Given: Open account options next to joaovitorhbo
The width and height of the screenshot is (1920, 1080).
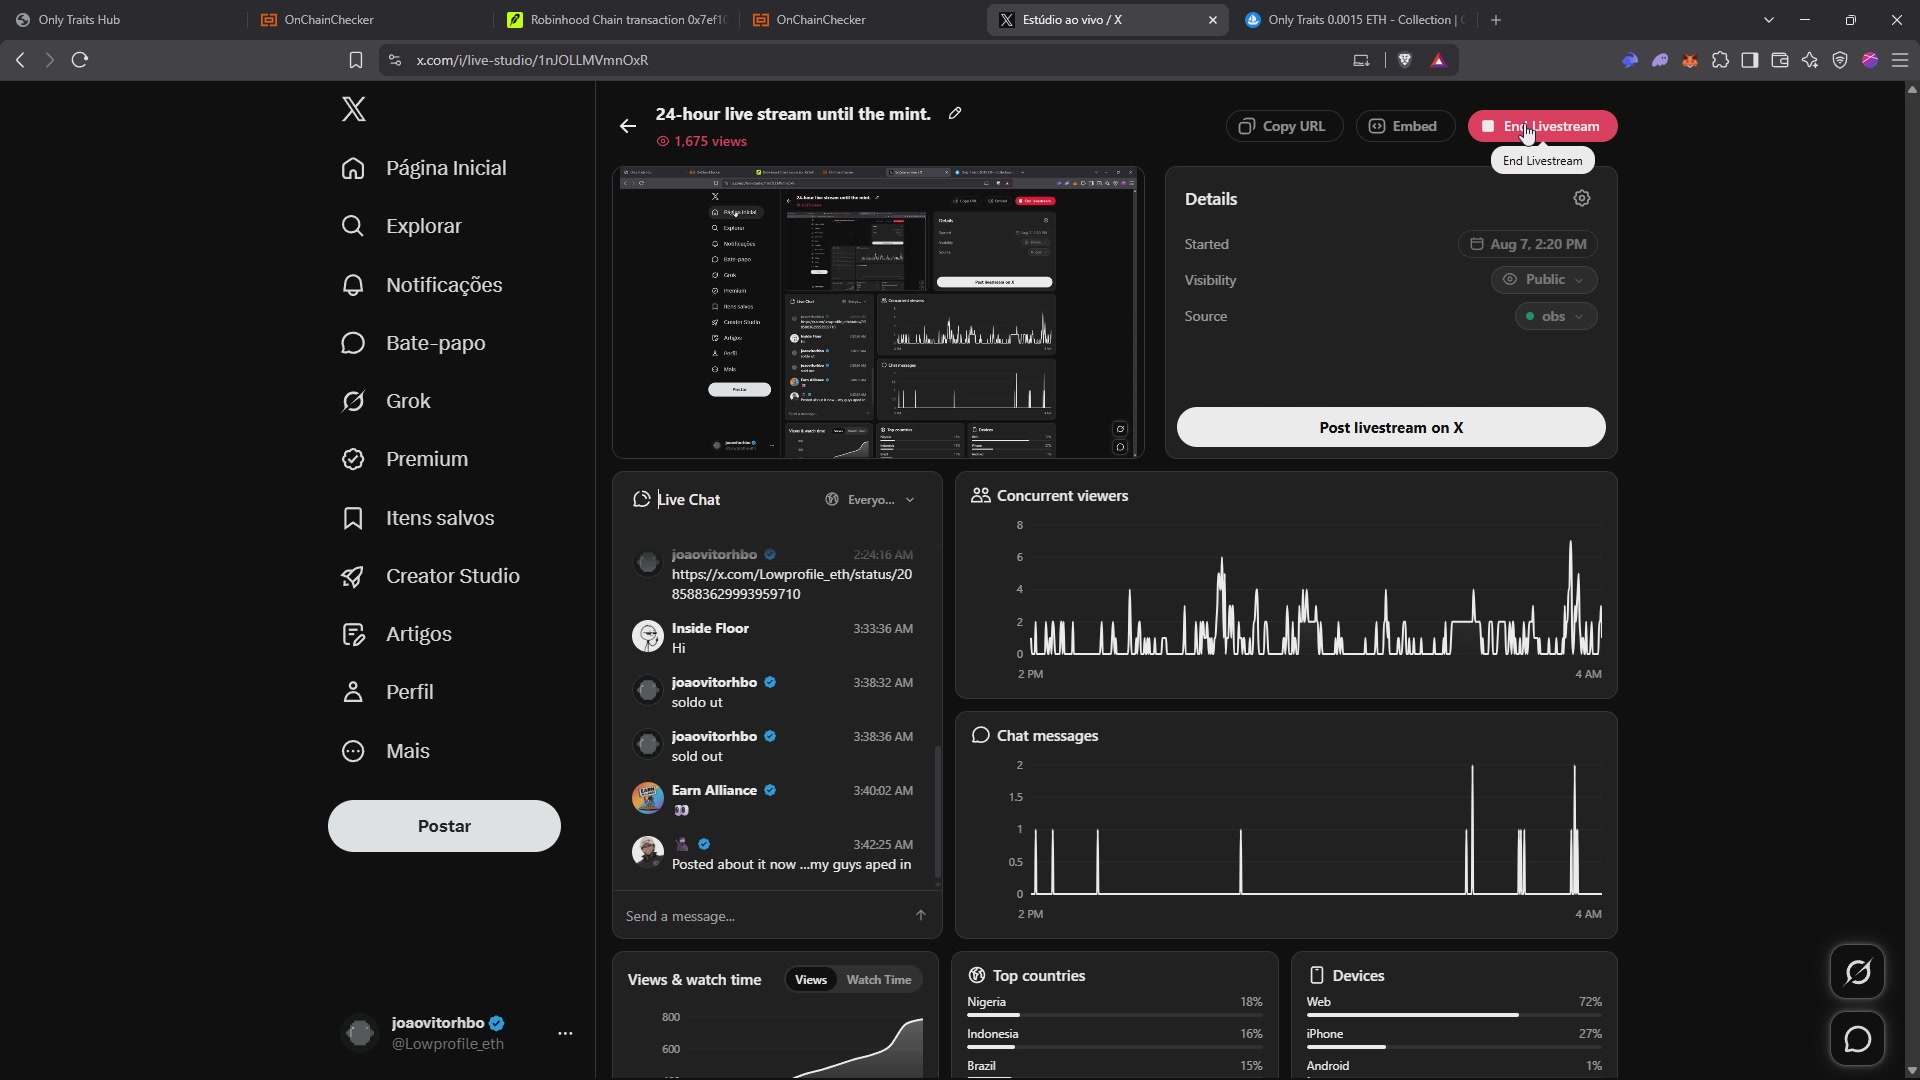Looking at the screenshot, I should 565,1033.
